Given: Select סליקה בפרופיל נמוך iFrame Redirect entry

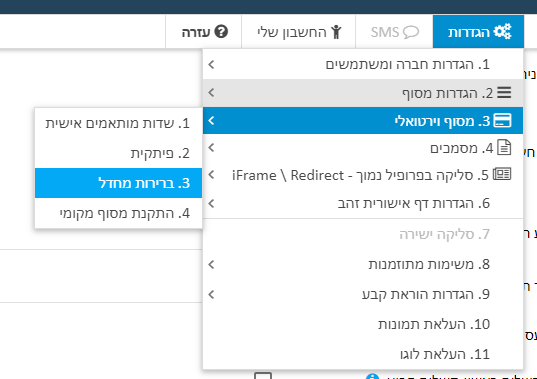Looking at the screenshot, I should pos(363,175).
